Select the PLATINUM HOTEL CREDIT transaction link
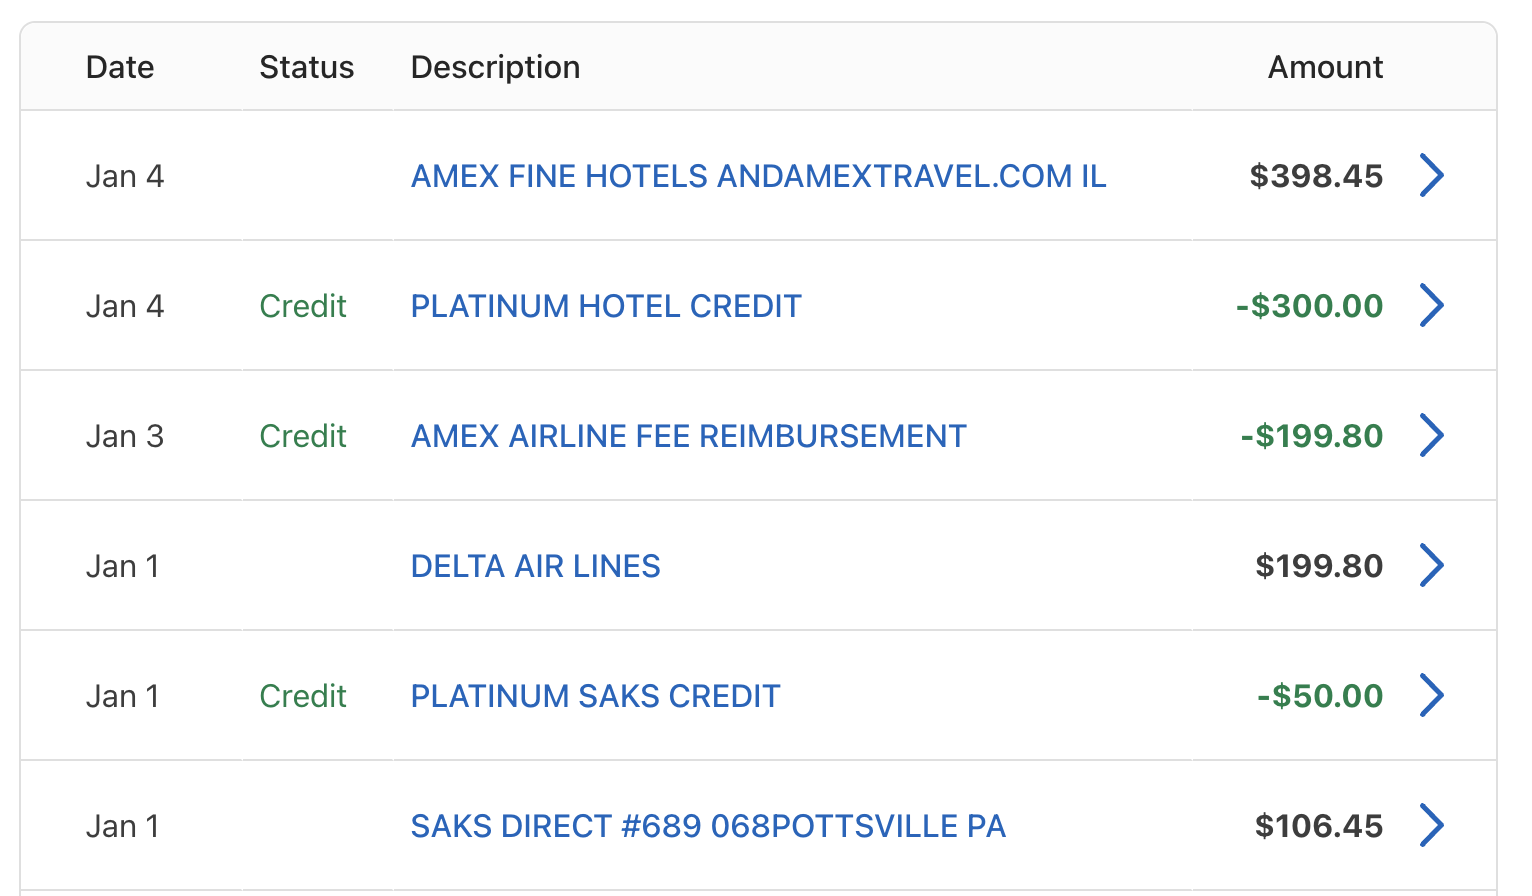Viewport: 1532px width, 896px height. [606, 305]
